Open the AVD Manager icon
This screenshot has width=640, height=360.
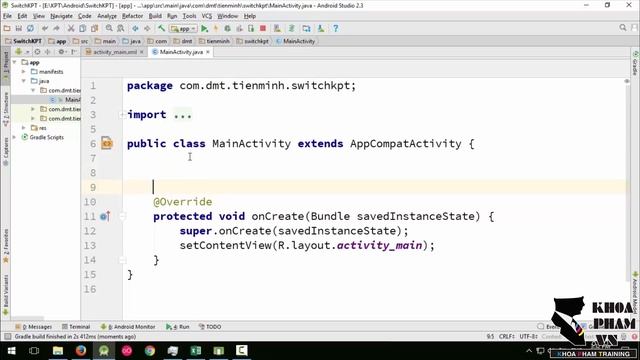tap(277, 29)
